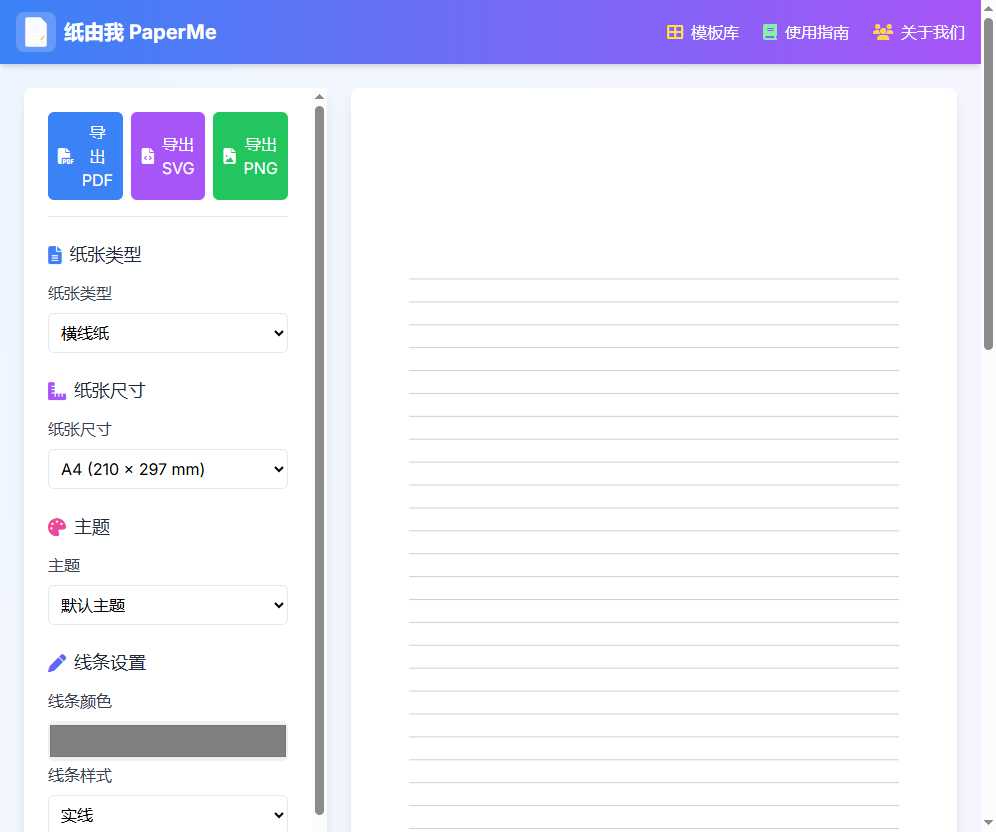Viewport: 996px width, 832px height.
Task: Open the 线条样式 dropdown showing 实线
Action: (167, 814)
